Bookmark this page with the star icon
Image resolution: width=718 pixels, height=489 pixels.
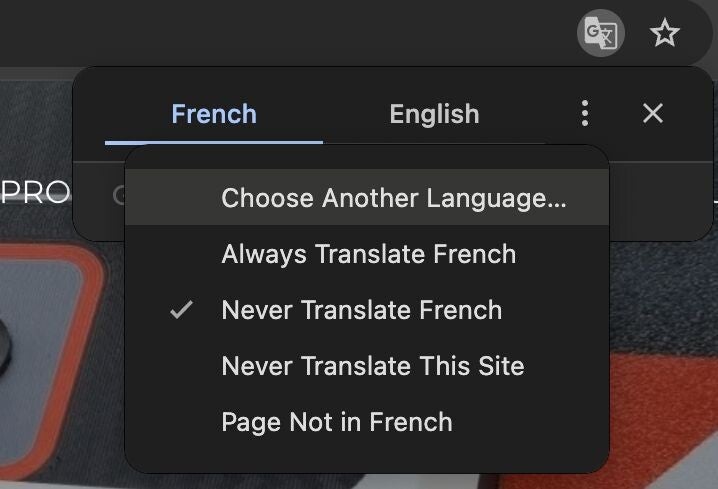(x=664, y=35)
